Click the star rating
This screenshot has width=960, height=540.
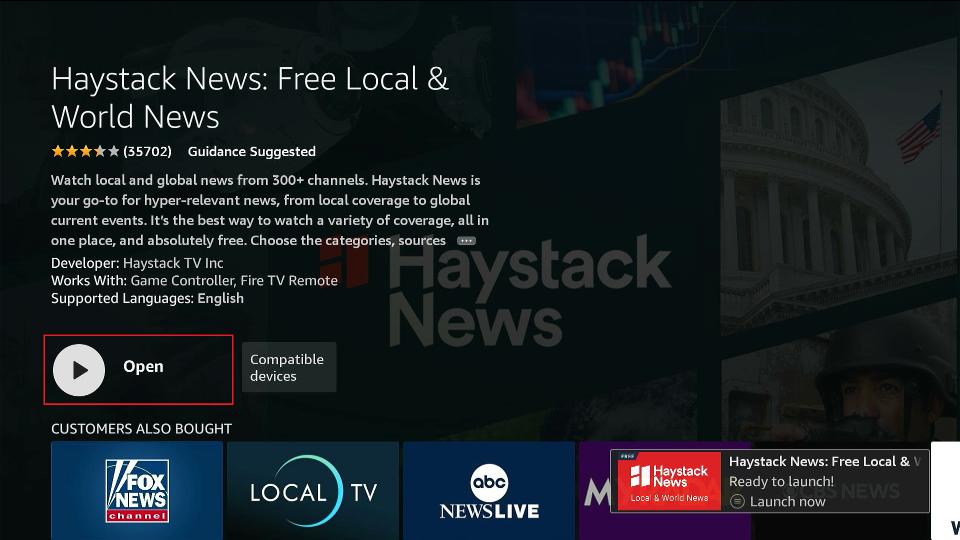[x=85, y=151]
